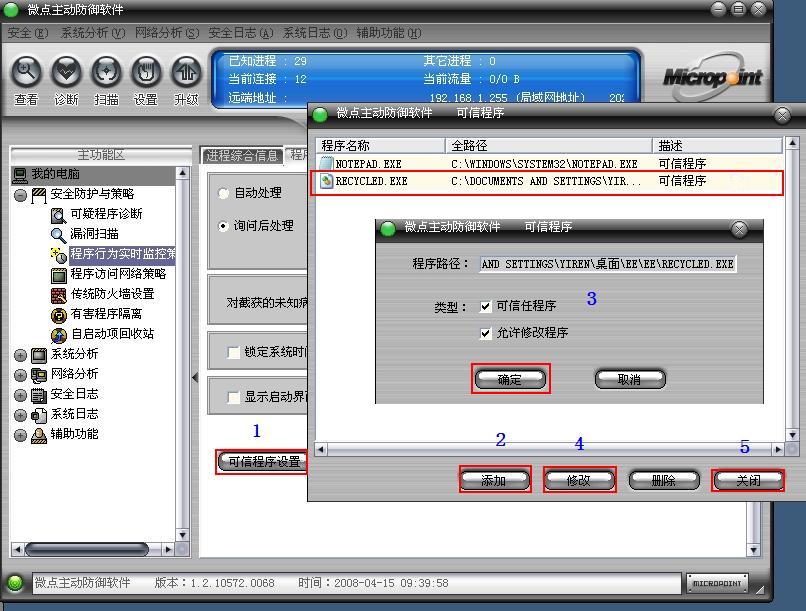Viewport: 806px width, 611px height.
Task: Select 我的电脑 computer icon in tree
Action: 20,175
